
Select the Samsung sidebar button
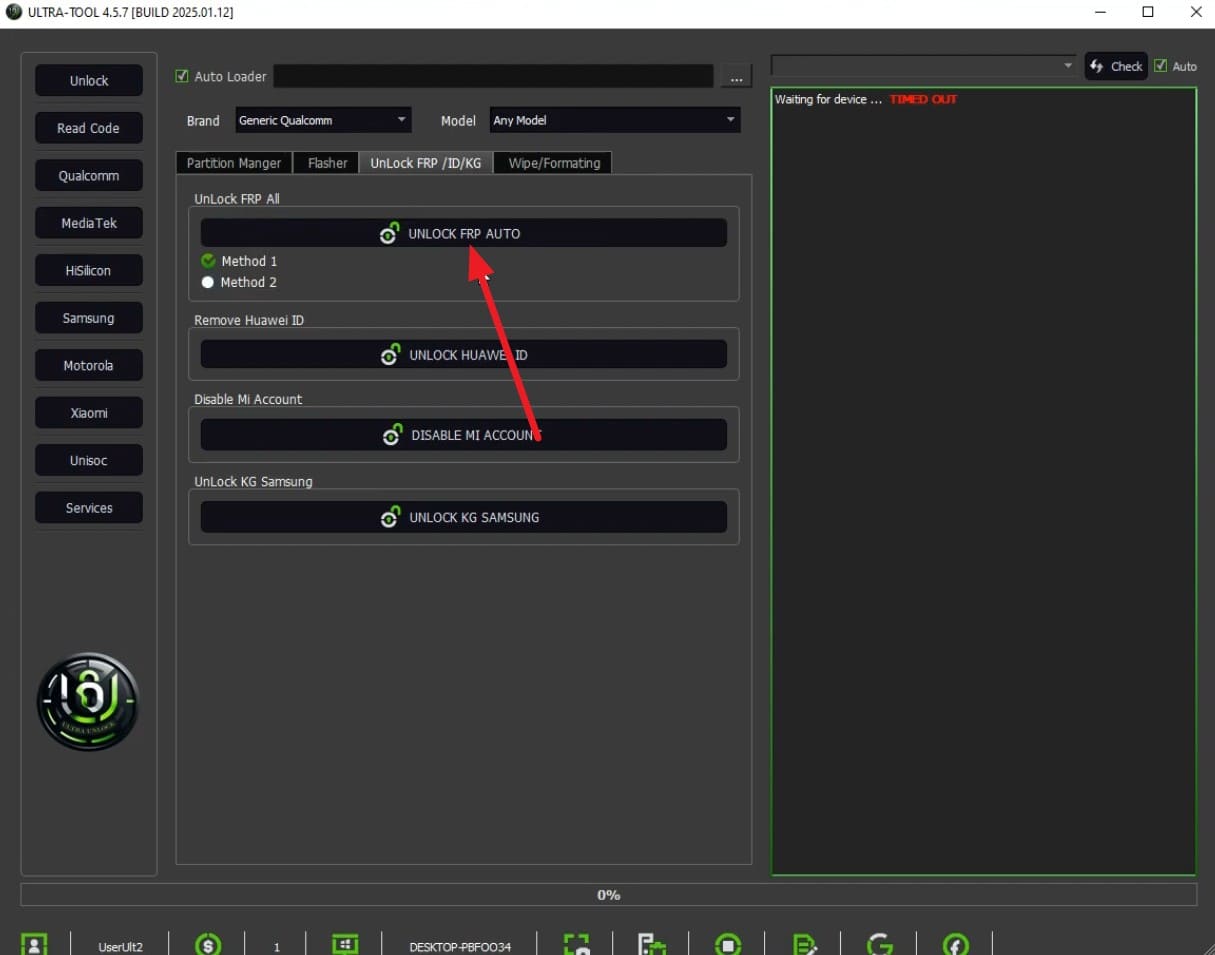[x=89, y=318]
